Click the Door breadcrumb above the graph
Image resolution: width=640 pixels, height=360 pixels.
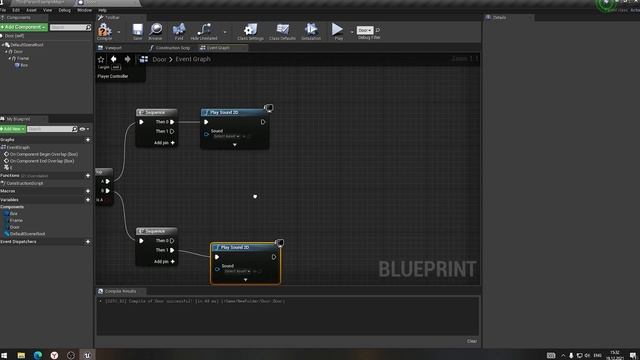tap(159, 60)
